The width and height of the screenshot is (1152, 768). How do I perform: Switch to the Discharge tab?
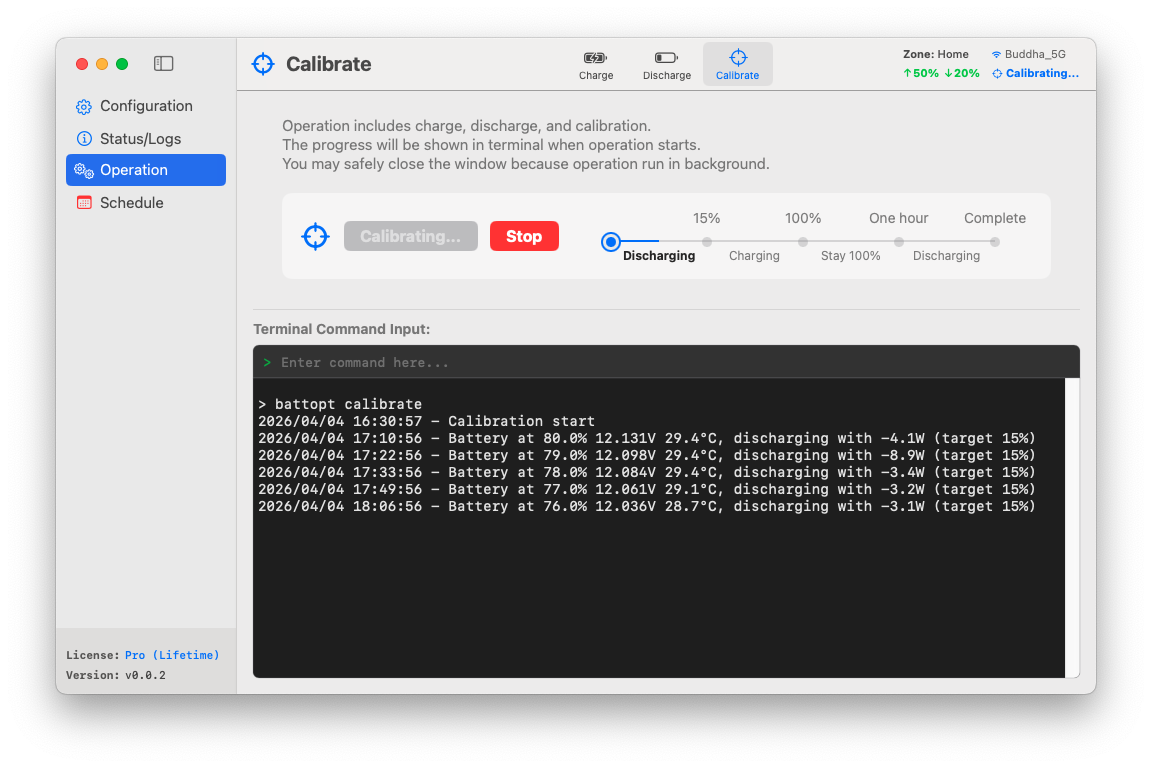666,65
